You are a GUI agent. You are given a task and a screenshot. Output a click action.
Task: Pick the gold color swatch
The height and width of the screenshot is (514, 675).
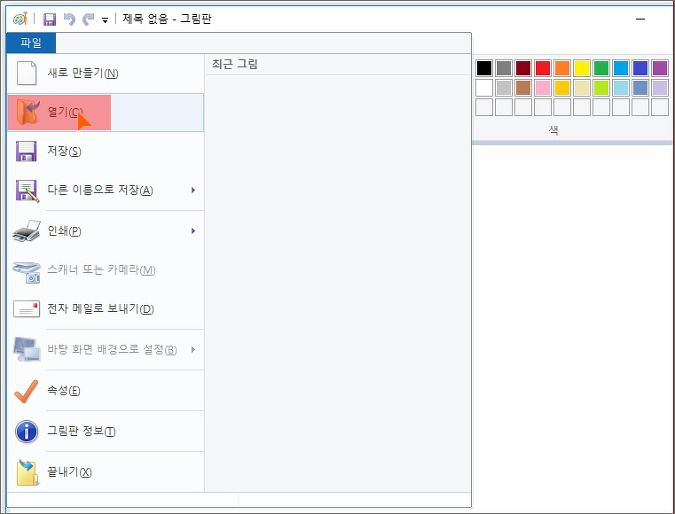pos(562,88)
